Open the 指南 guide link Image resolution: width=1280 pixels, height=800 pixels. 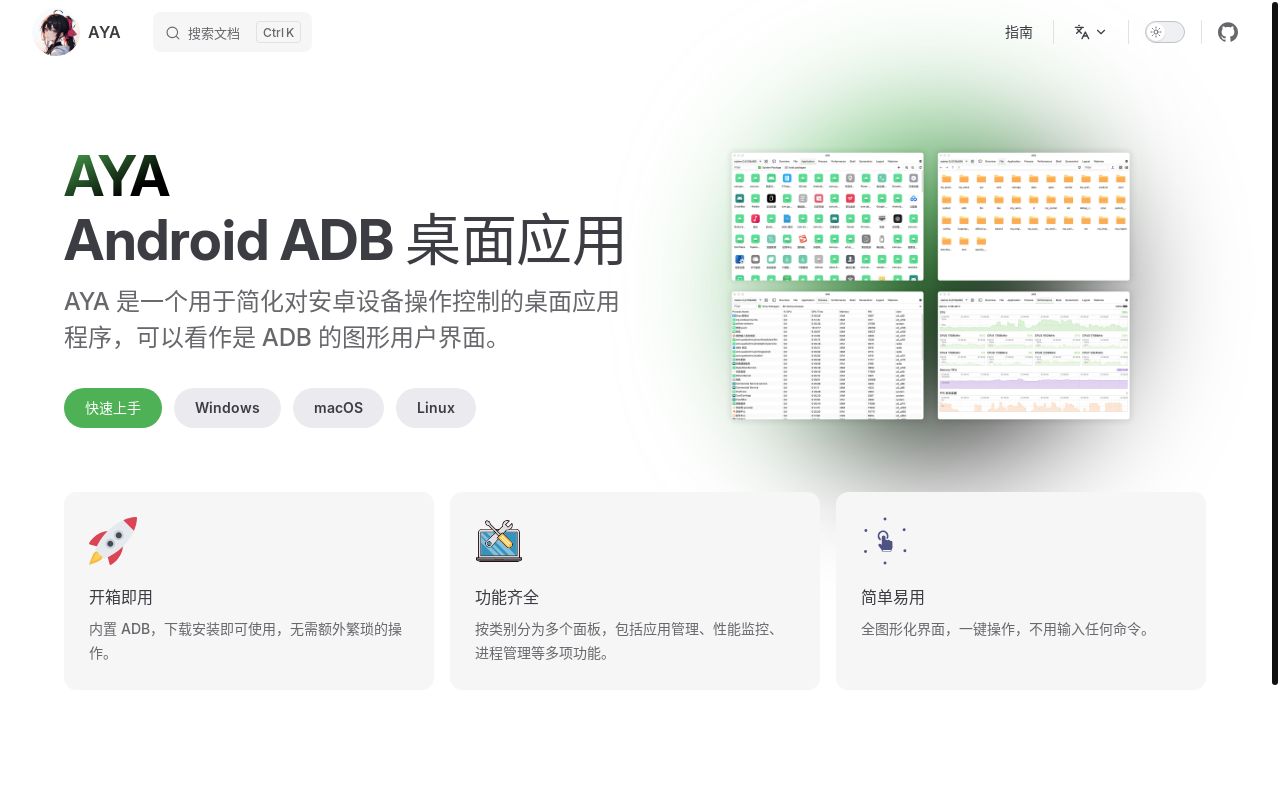[x=1019, y=32]
